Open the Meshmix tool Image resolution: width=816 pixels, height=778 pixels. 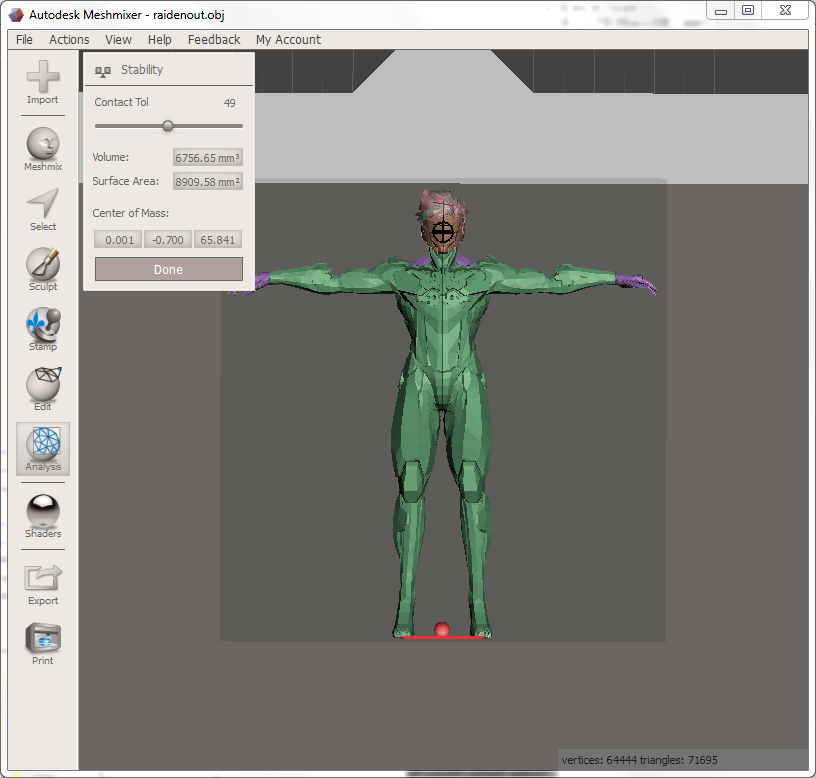(x=42, y=146)
